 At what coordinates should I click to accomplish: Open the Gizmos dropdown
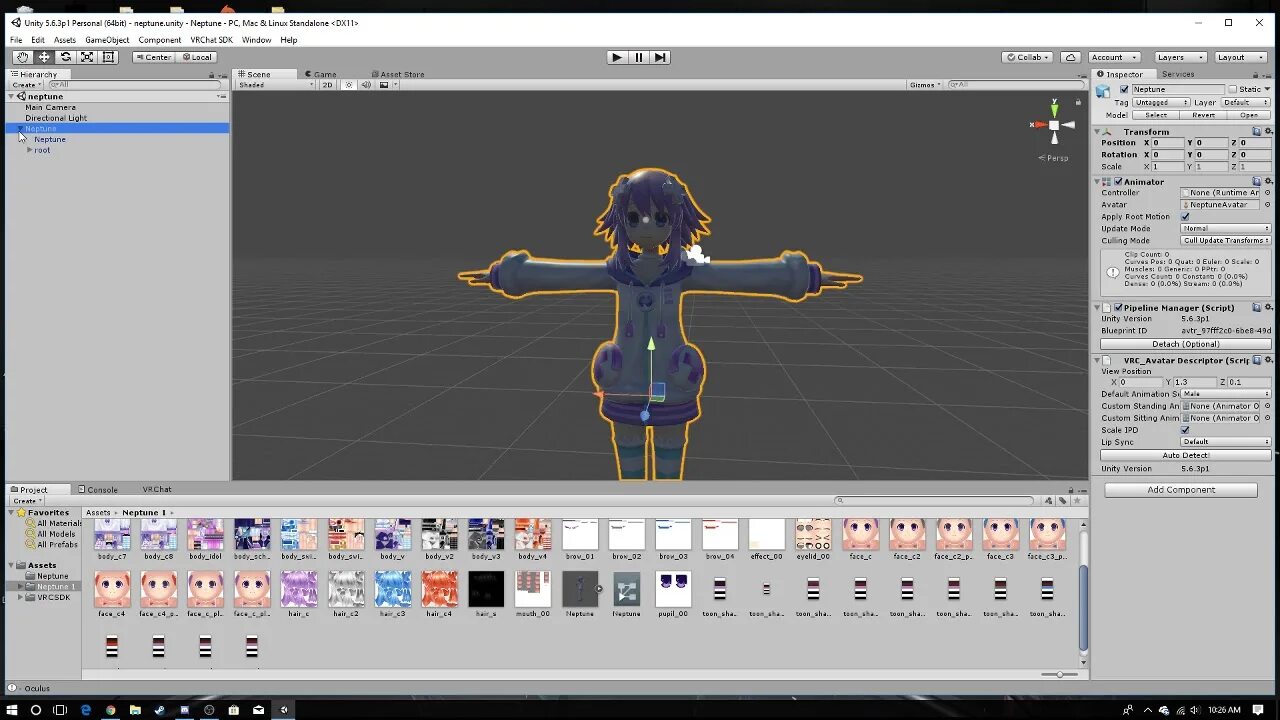924,85
